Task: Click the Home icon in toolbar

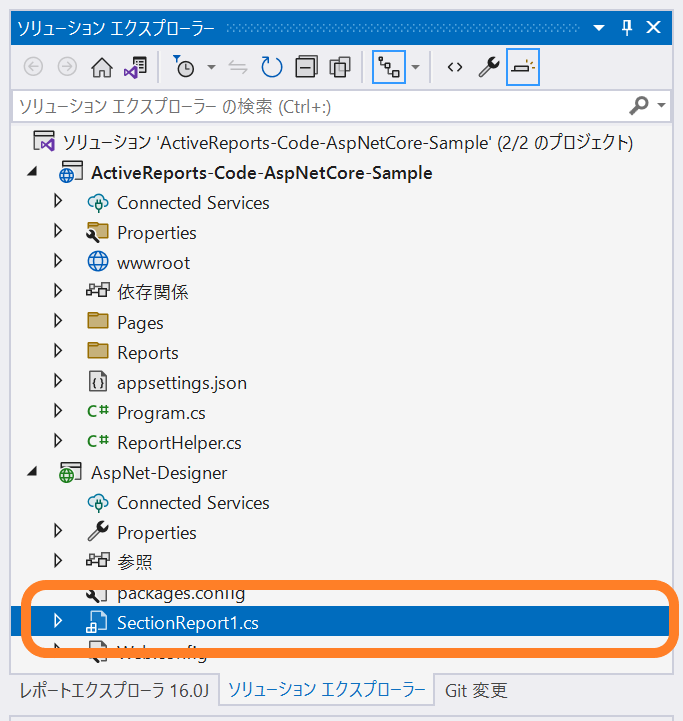Action: 102,68
